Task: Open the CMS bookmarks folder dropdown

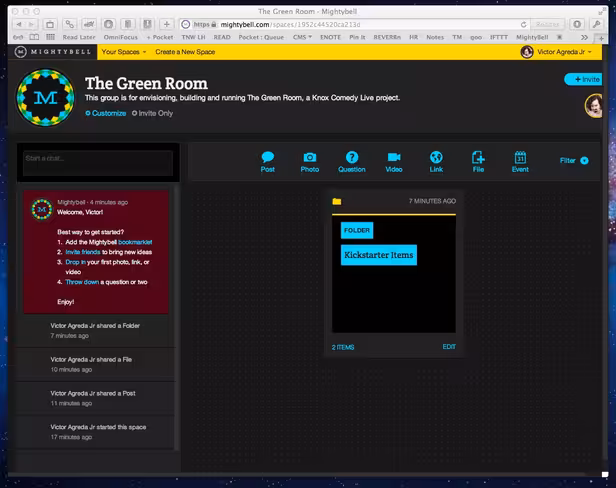Action: 302,37
